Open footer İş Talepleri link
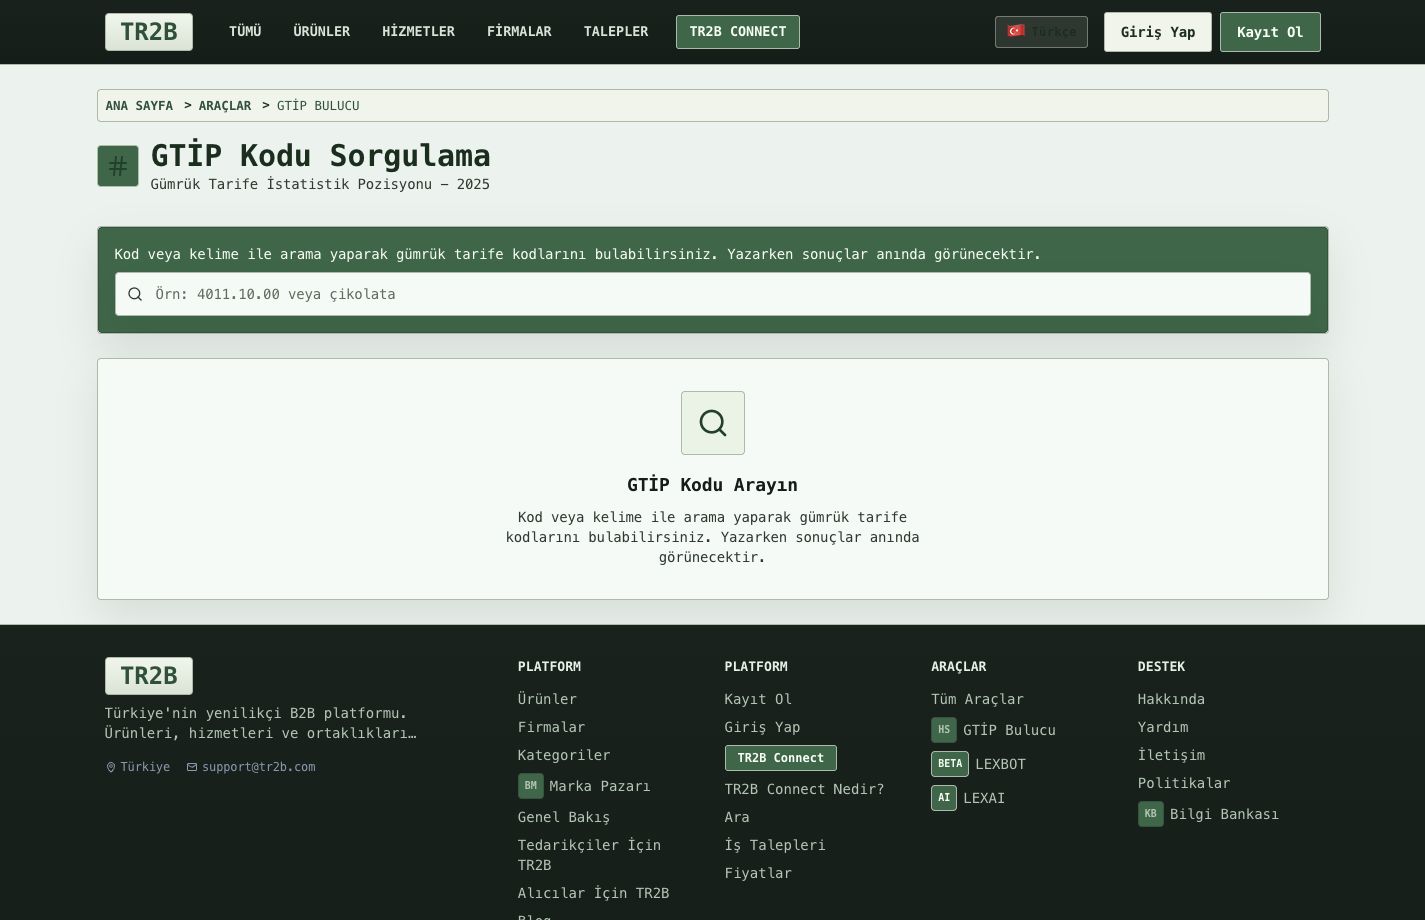 coord(775,845)
